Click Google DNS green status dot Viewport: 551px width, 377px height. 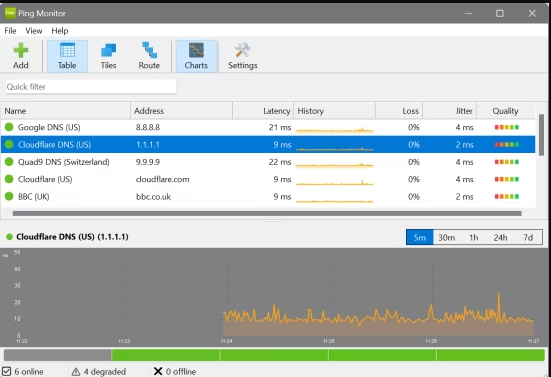coord(9,127)
